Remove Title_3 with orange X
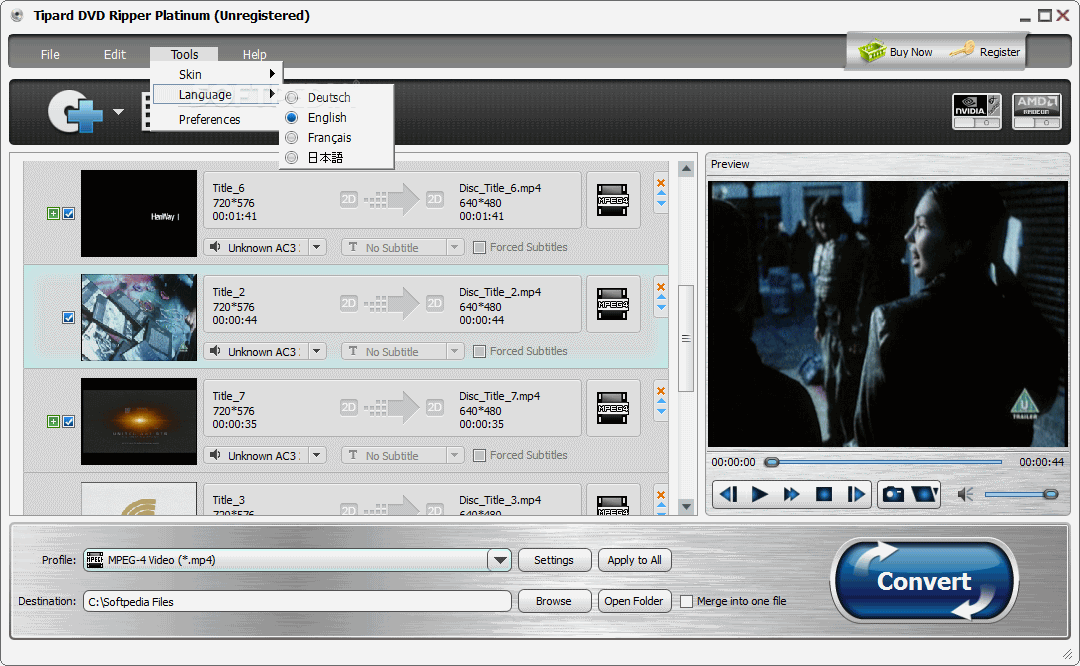Viewport: 1080px width, 666px height. [x=661, y=495]
